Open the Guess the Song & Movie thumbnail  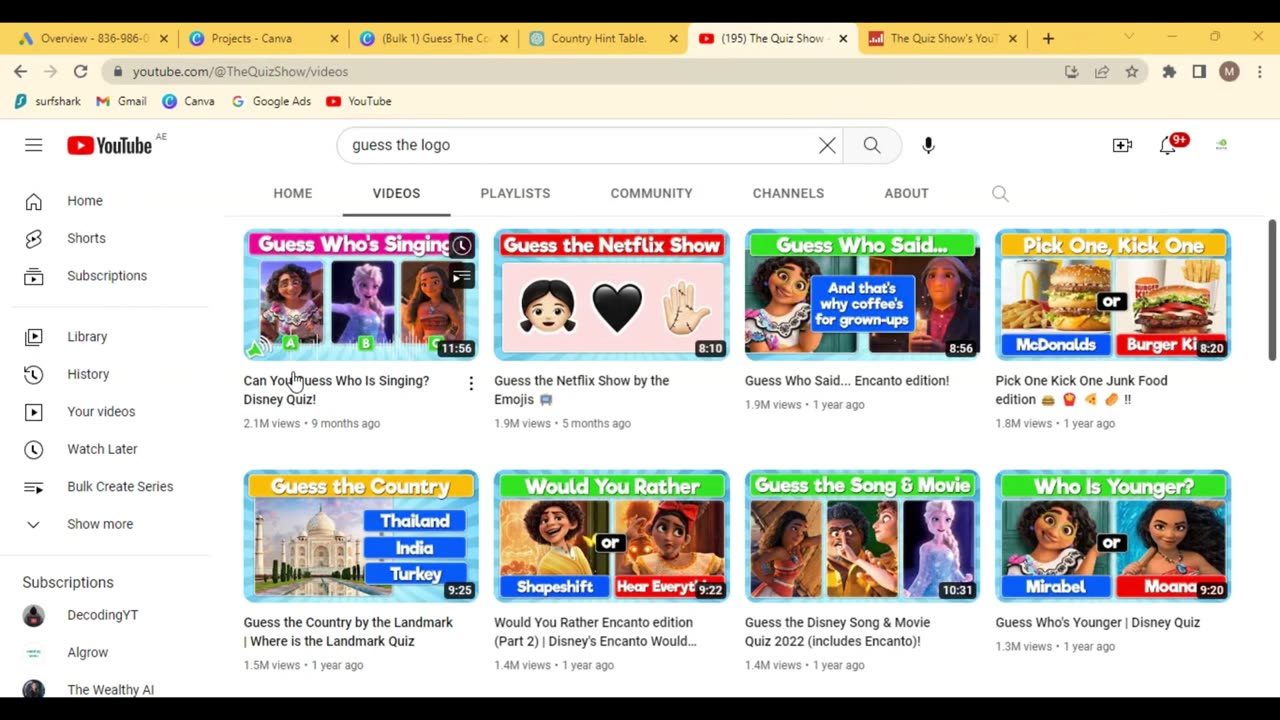click(x=862, y=536)
